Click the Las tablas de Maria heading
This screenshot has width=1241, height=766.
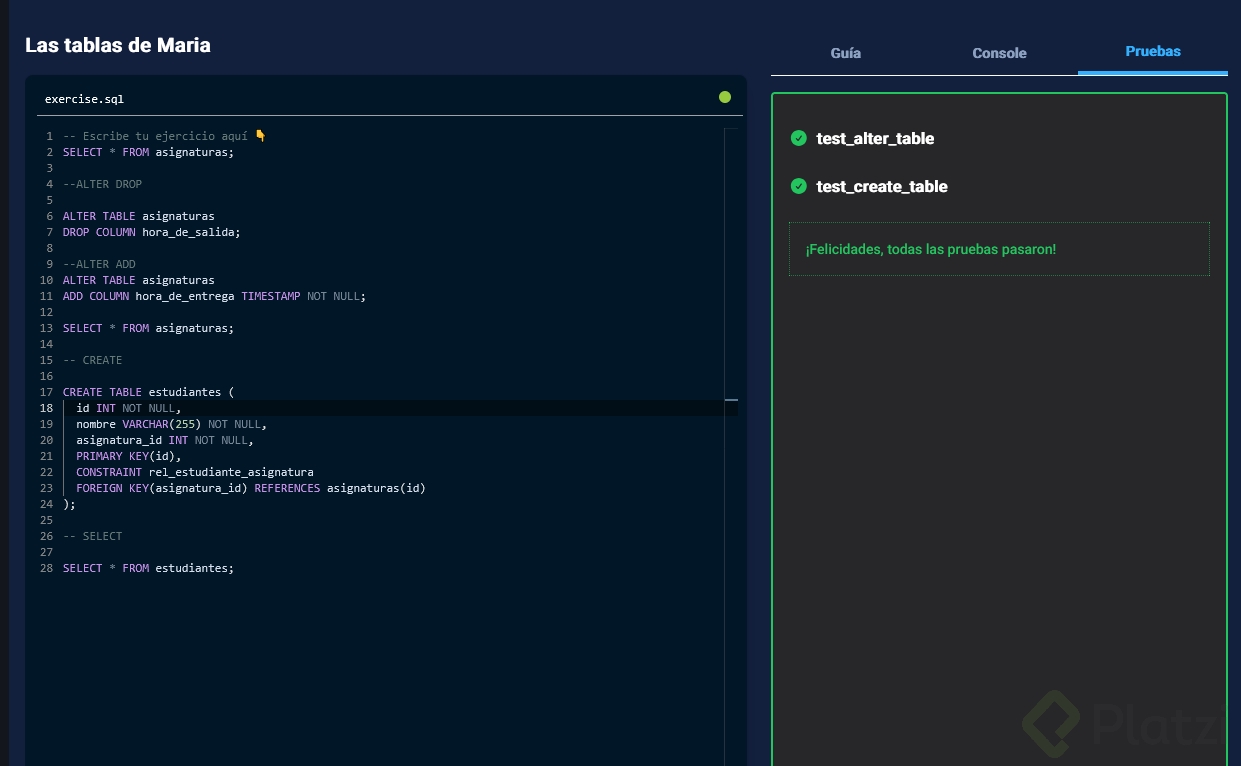[118, 45]
